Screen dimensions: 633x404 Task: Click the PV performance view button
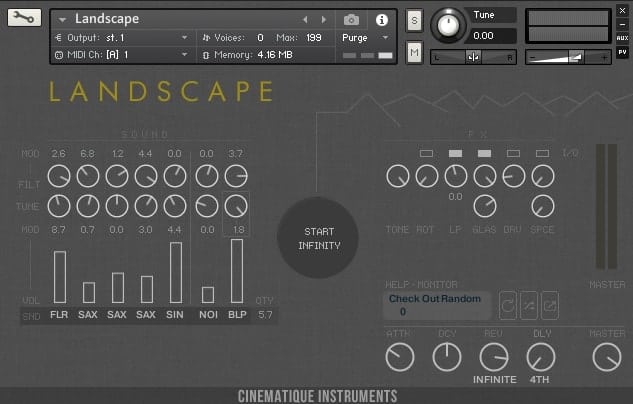pyautogui.click(x=622, y=52)
